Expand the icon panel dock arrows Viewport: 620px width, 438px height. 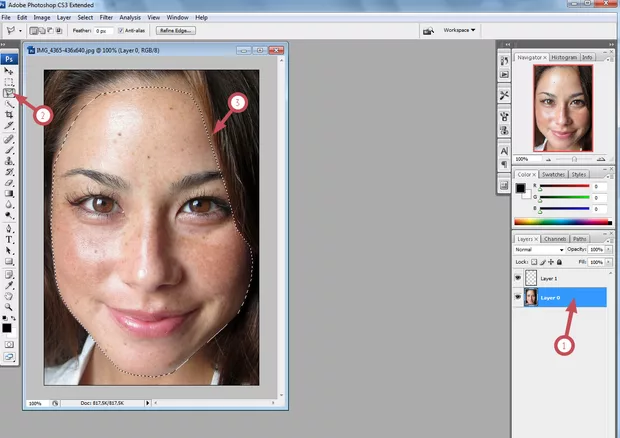coord(508,44)
